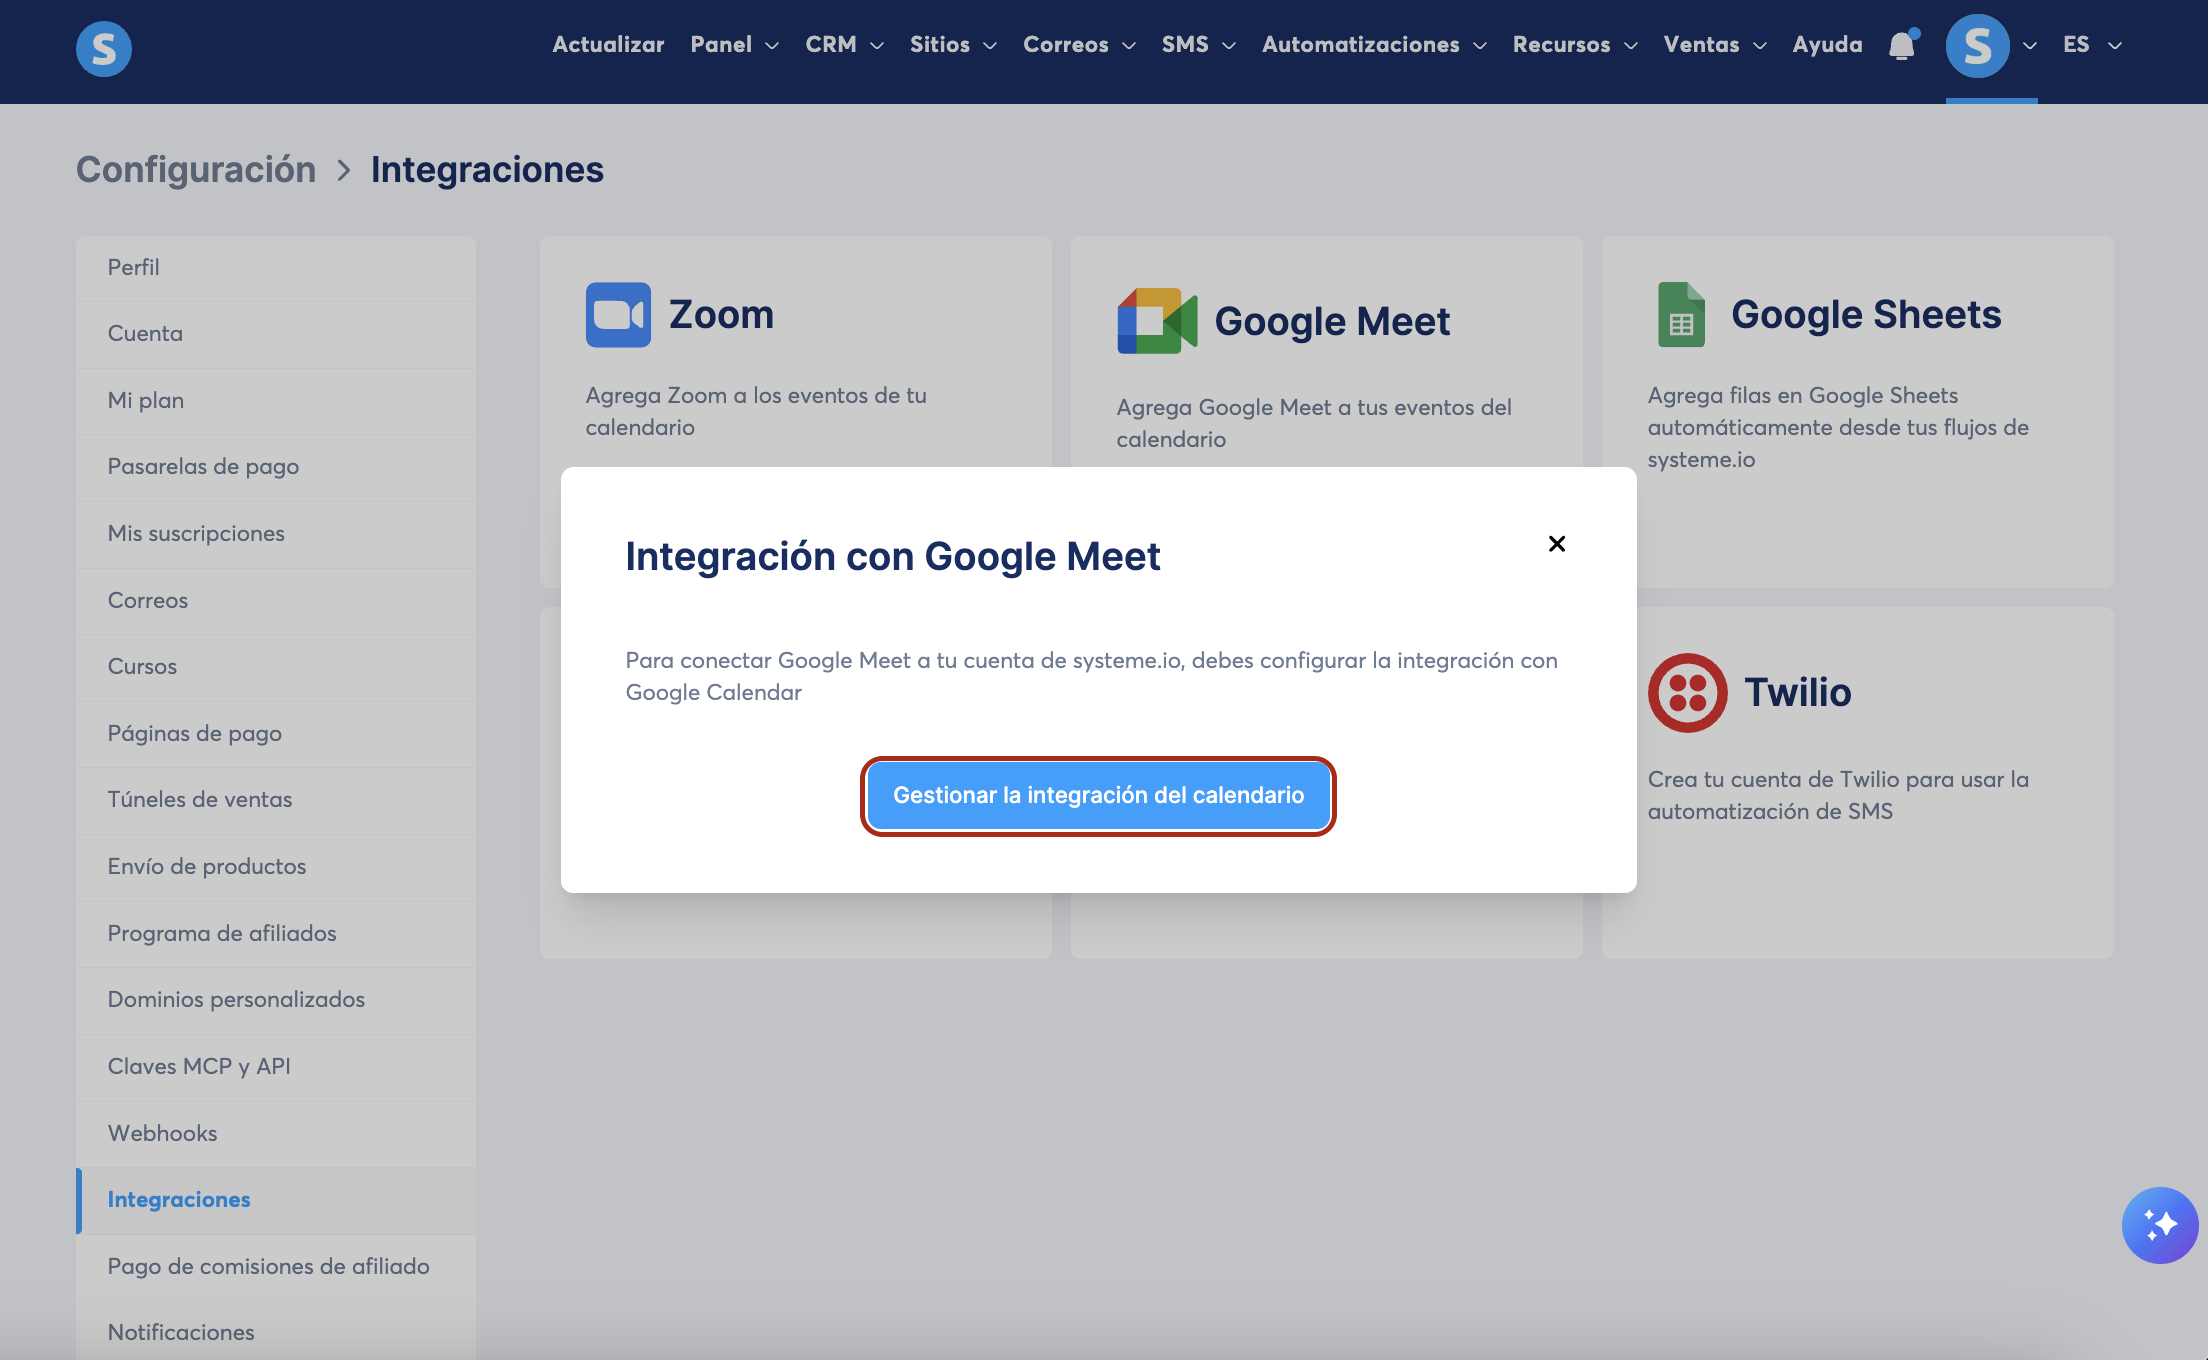Click the Google Sheets description text
2208x1360 pixels.
pos(1838,428)
